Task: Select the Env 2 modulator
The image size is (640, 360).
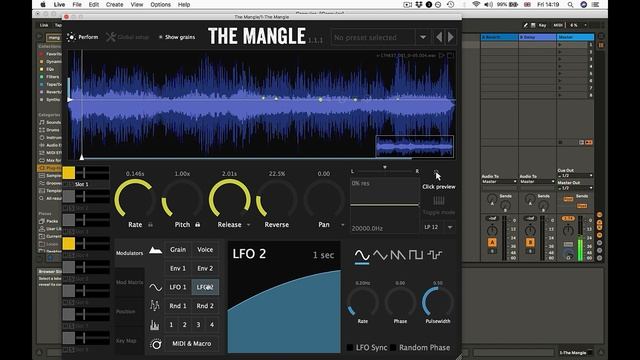Action: tap(205, 268)
